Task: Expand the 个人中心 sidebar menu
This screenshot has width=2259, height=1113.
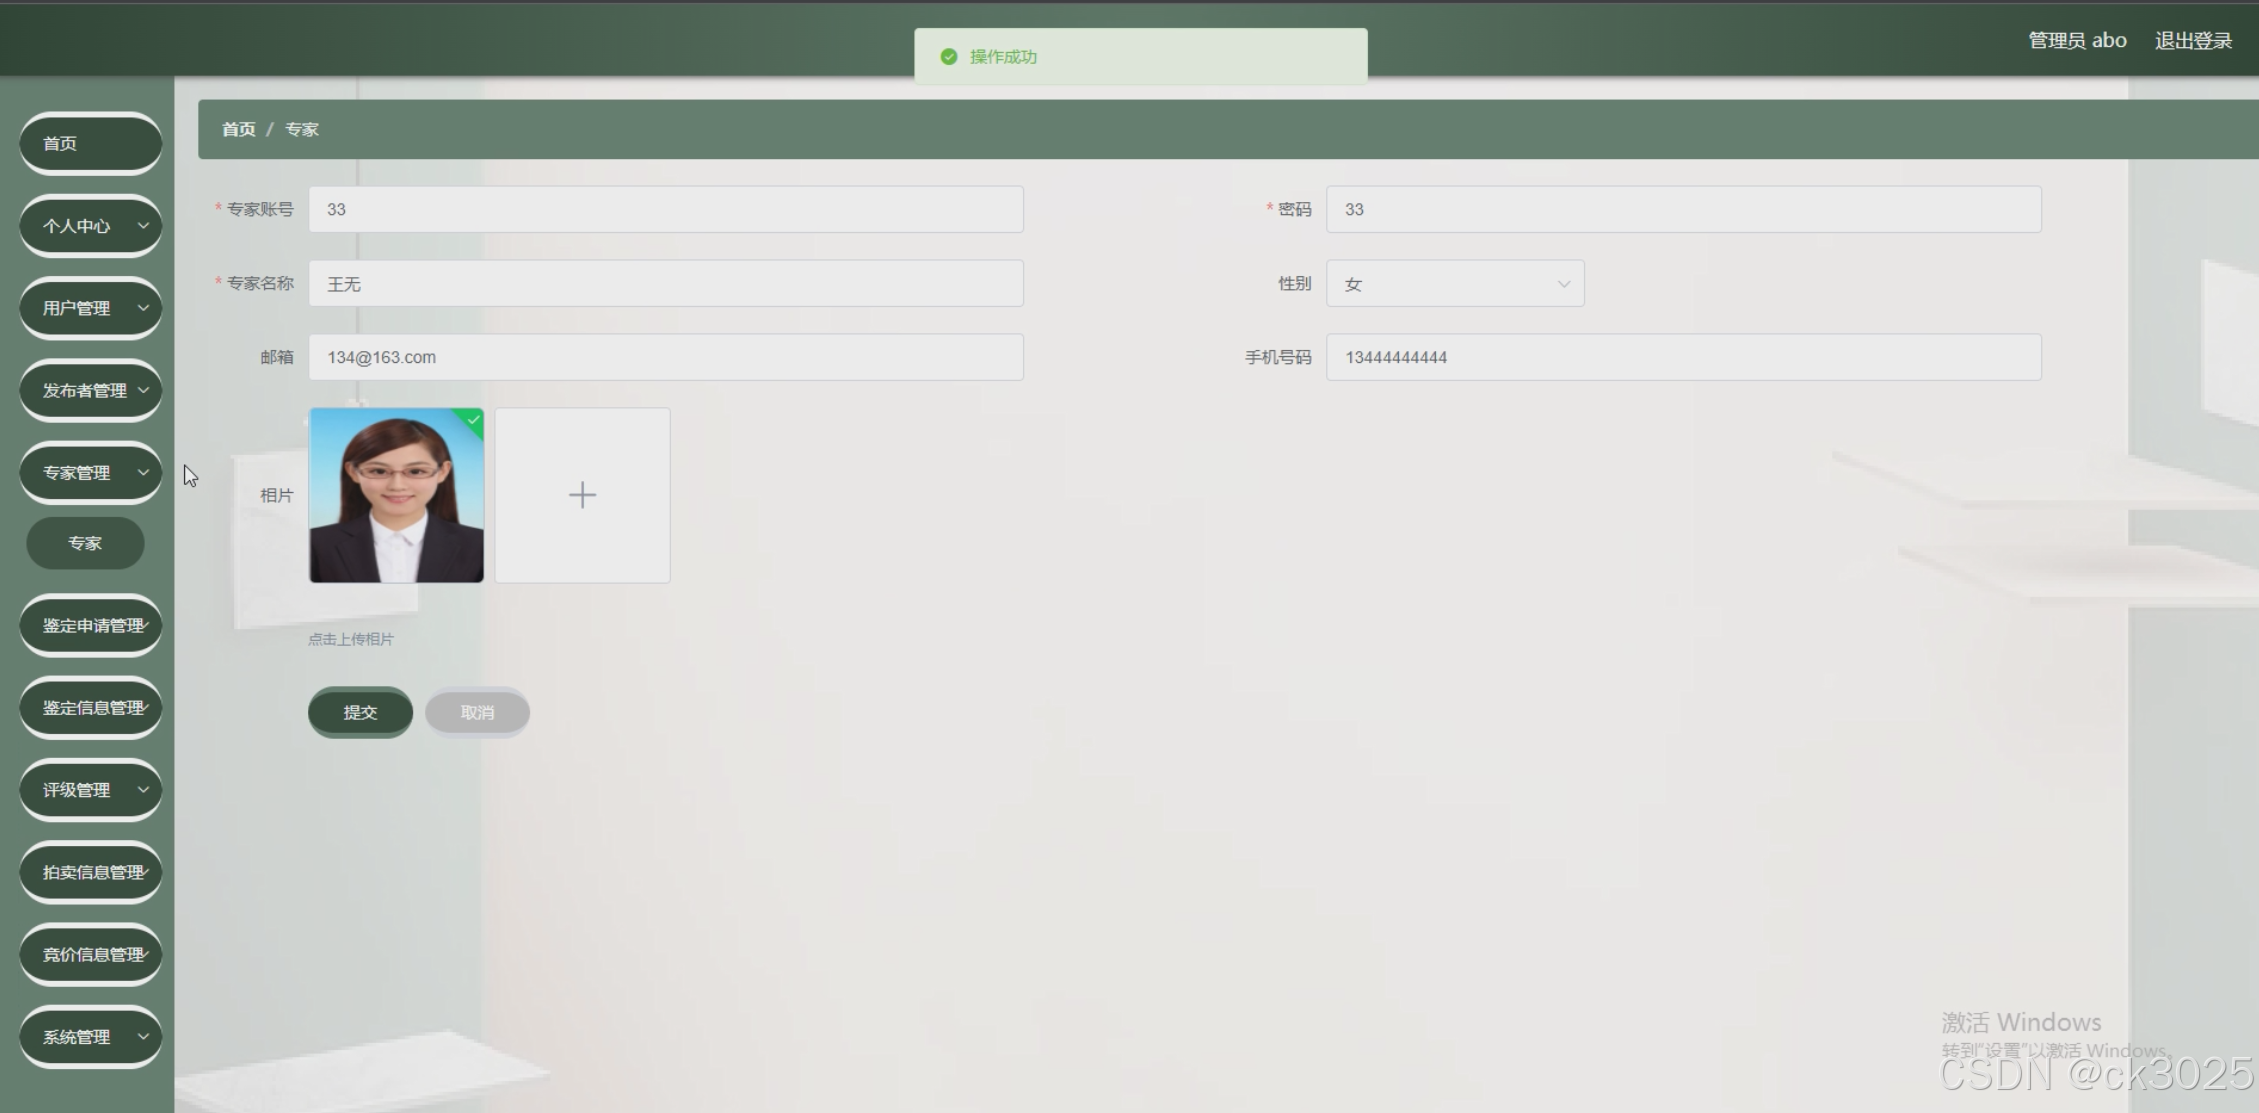Action: coord(90,226)
